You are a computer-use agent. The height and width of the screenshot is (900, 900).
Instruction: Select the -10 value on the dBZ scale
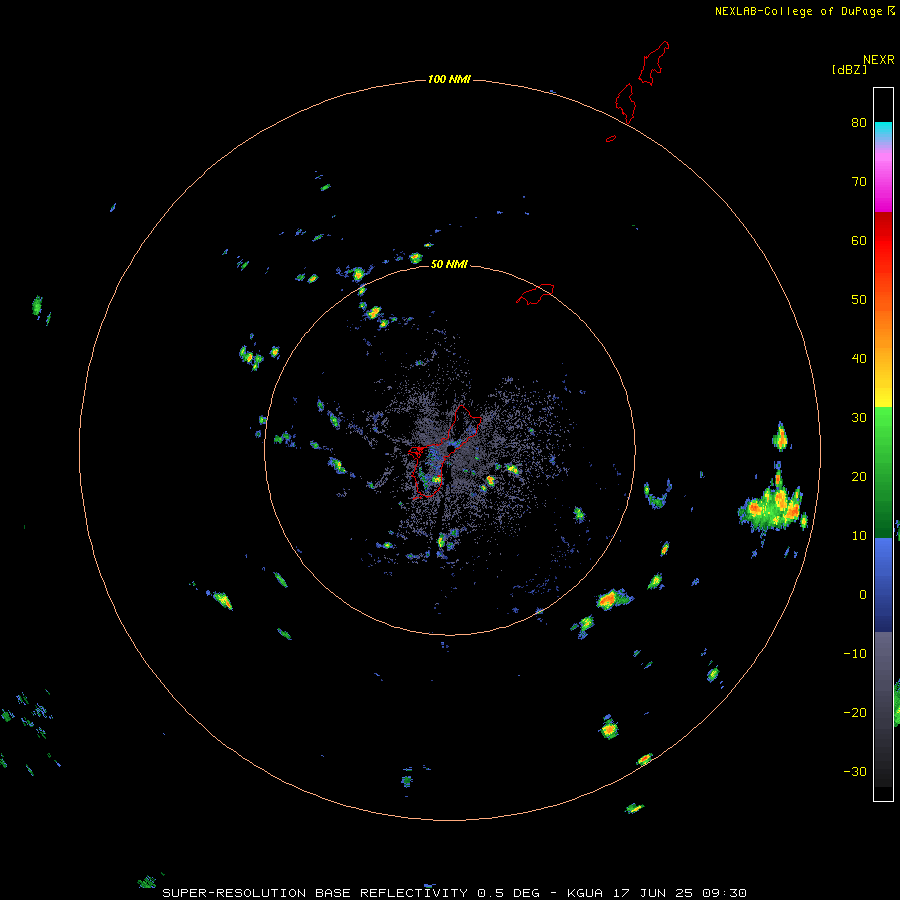855,654
